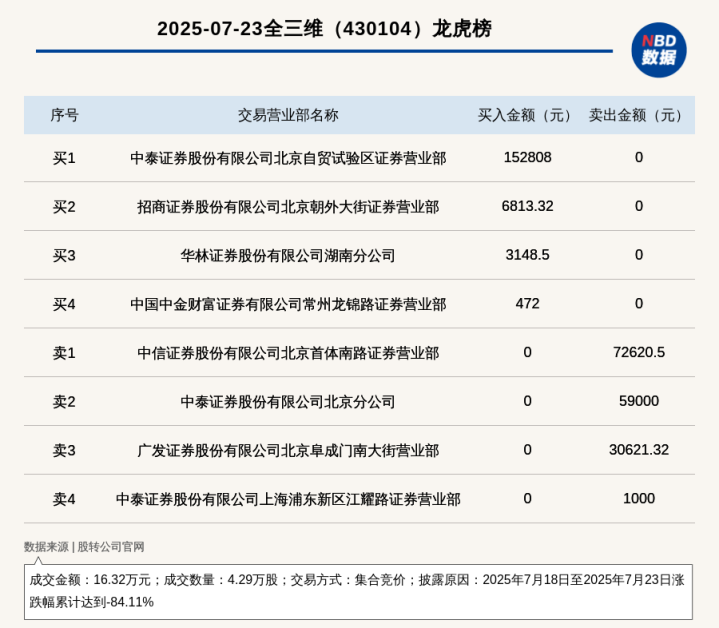Click the NBD数据 logo badge
The image size is (719, 628).
pyautogui.click(x=659, y=50)
